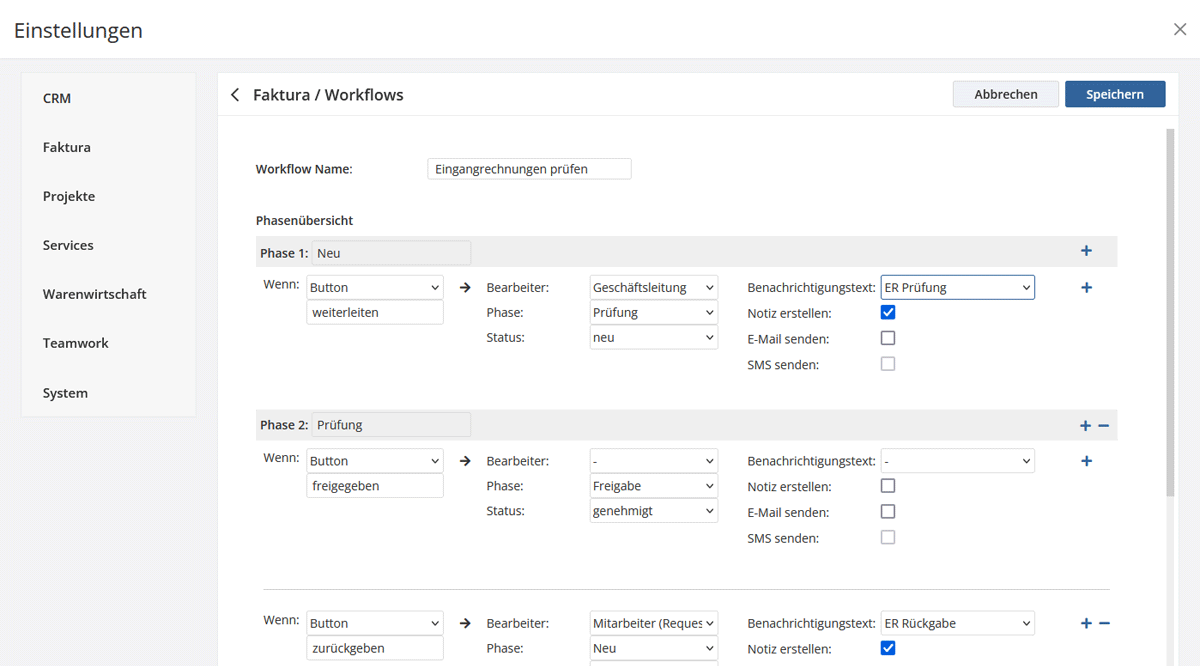The height and width of the screenshot is (666, 1200).
Task: Click the vertical scrollbar of the workflow panel
Action: pos(1170,310)
